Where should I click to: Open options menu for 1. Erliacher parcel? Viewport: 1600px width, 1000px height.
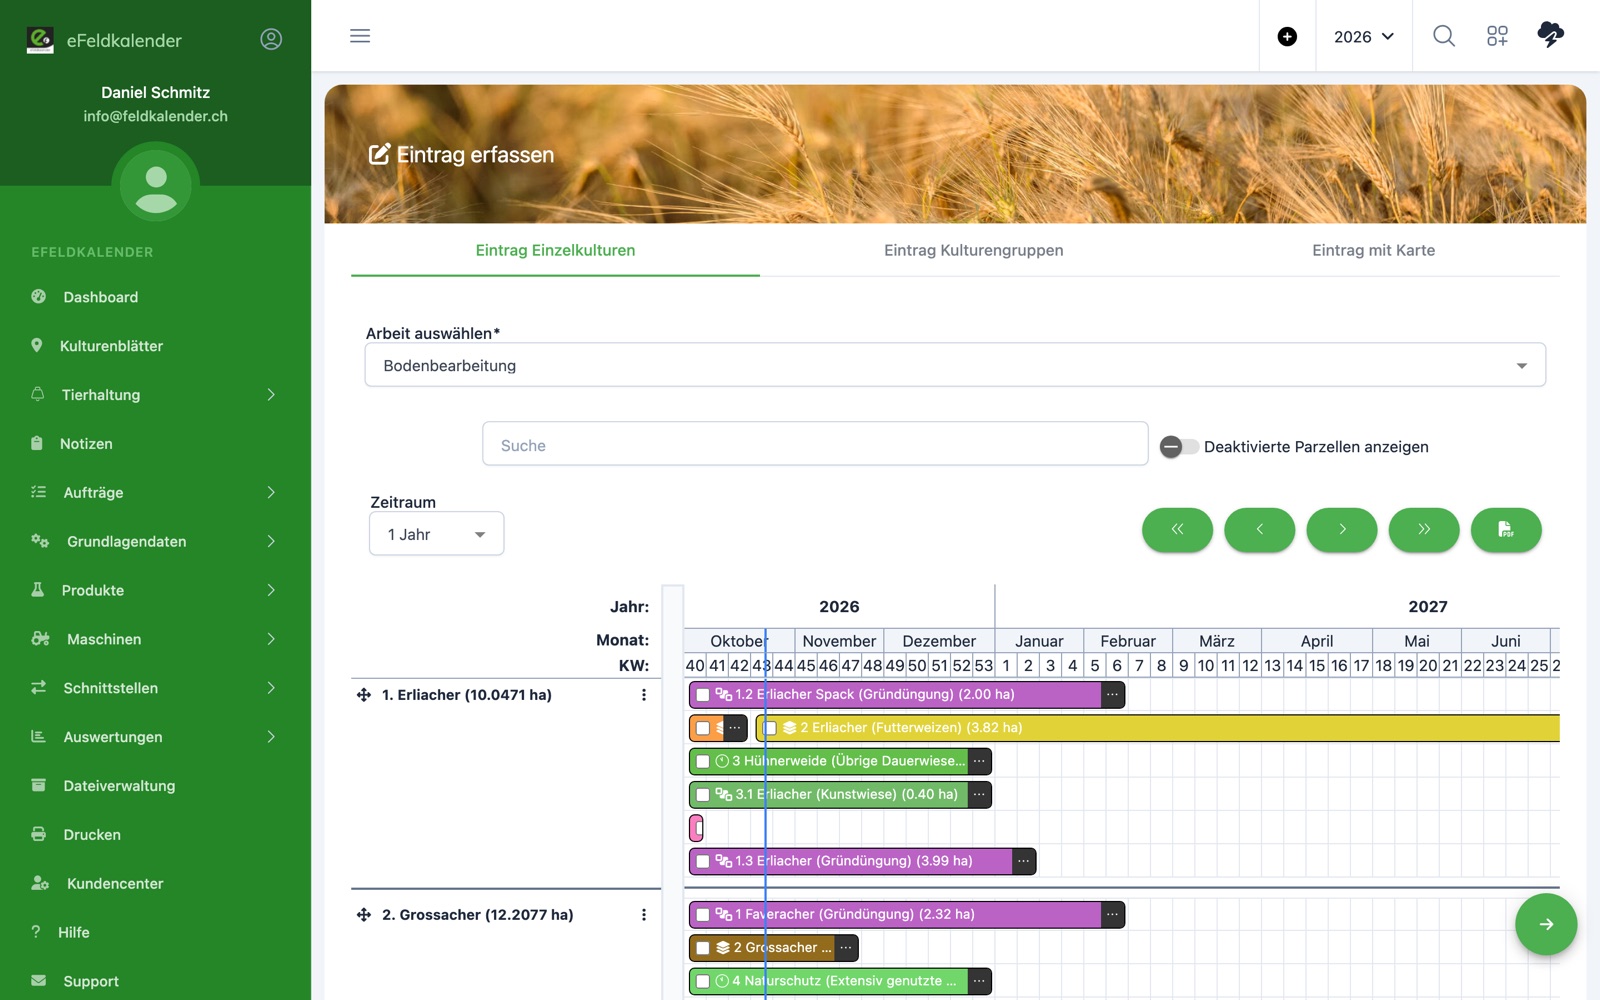[643, 695]
